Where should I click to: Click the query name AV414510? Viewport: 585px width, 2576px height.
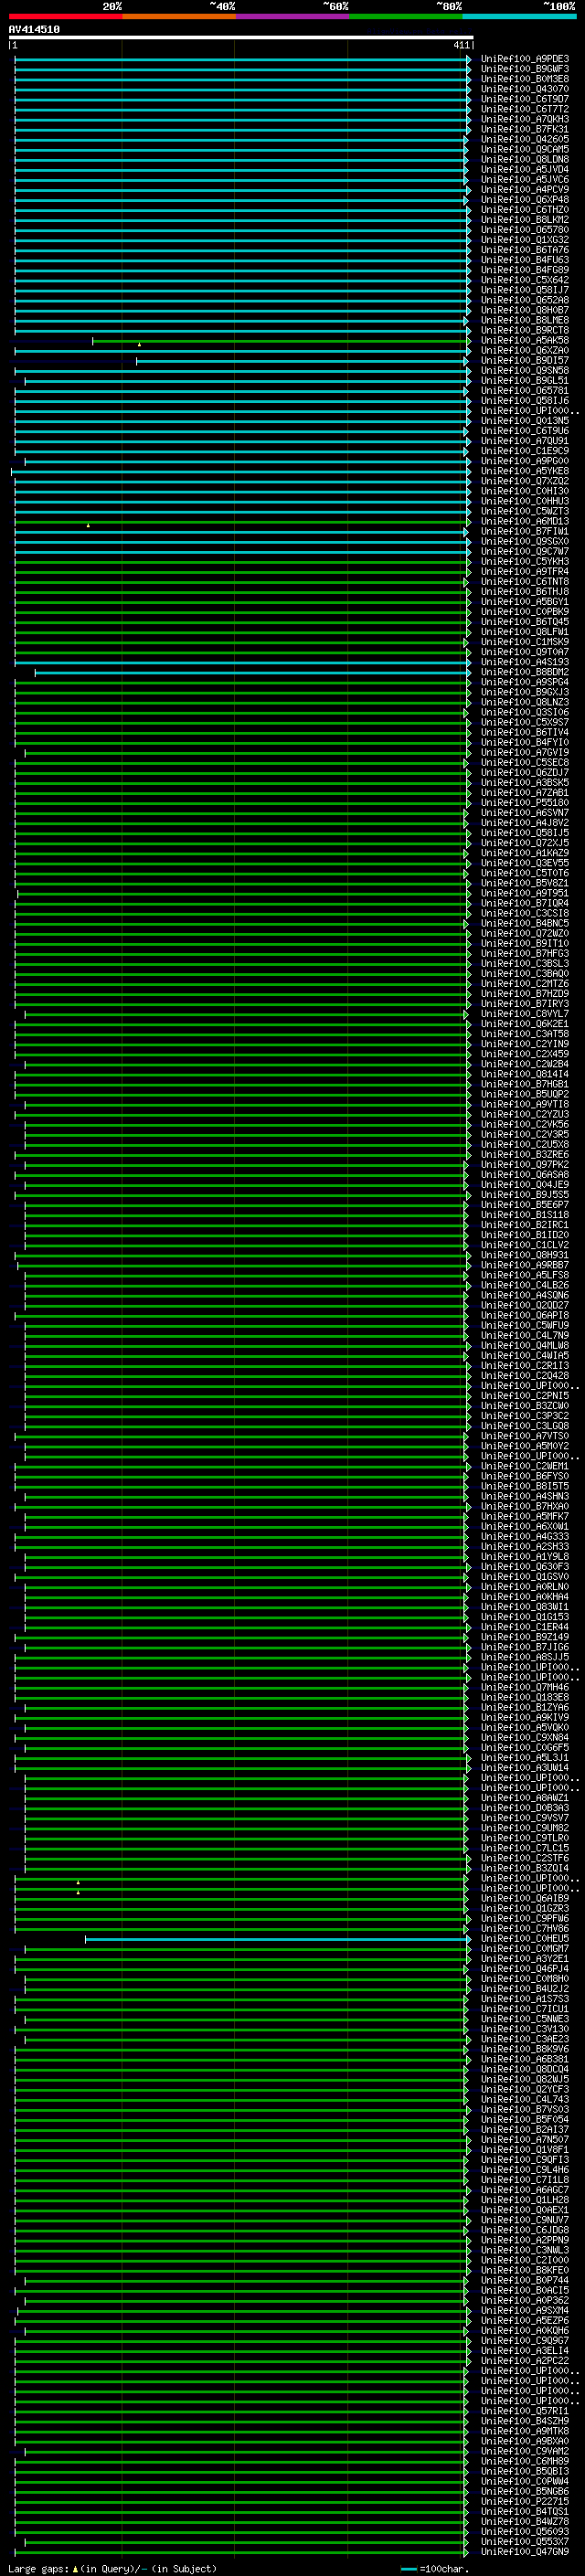pyautogui.click(x=34, y=30)
